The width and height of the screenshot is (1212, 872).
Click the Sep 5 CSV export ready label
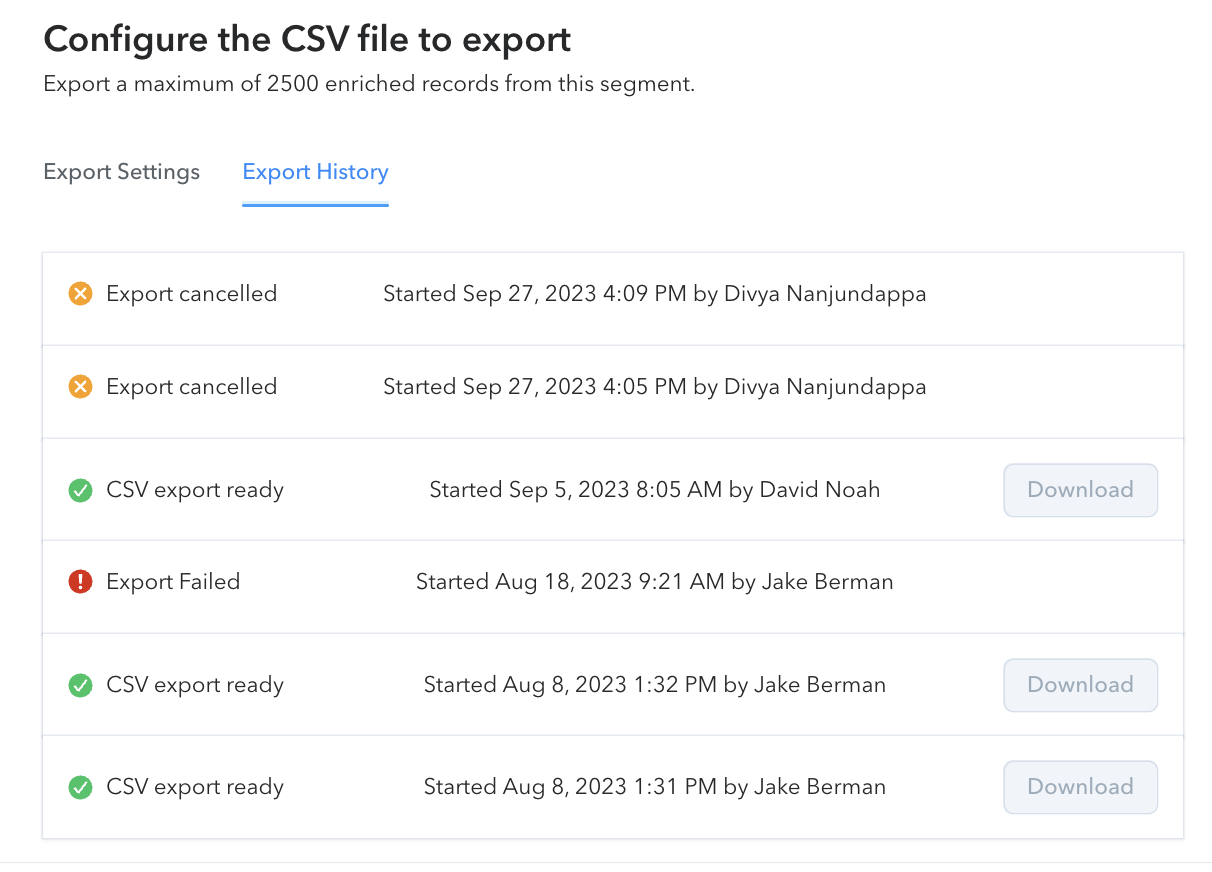195,490
